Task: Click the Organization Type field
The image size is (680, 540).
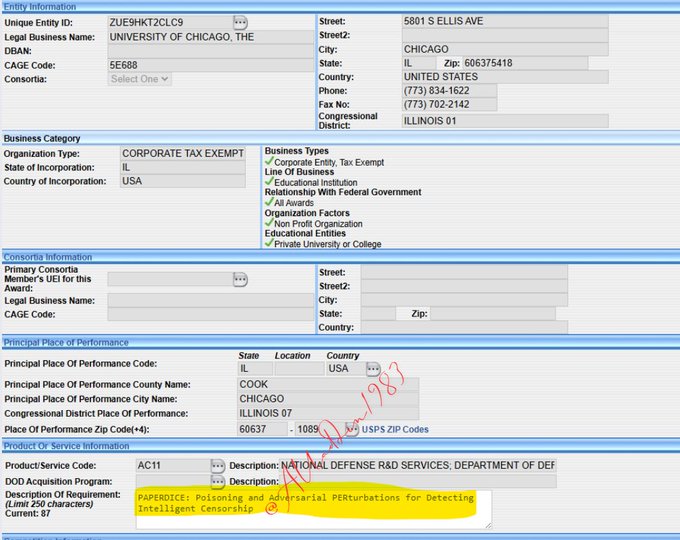Action: tap(182, 154)
